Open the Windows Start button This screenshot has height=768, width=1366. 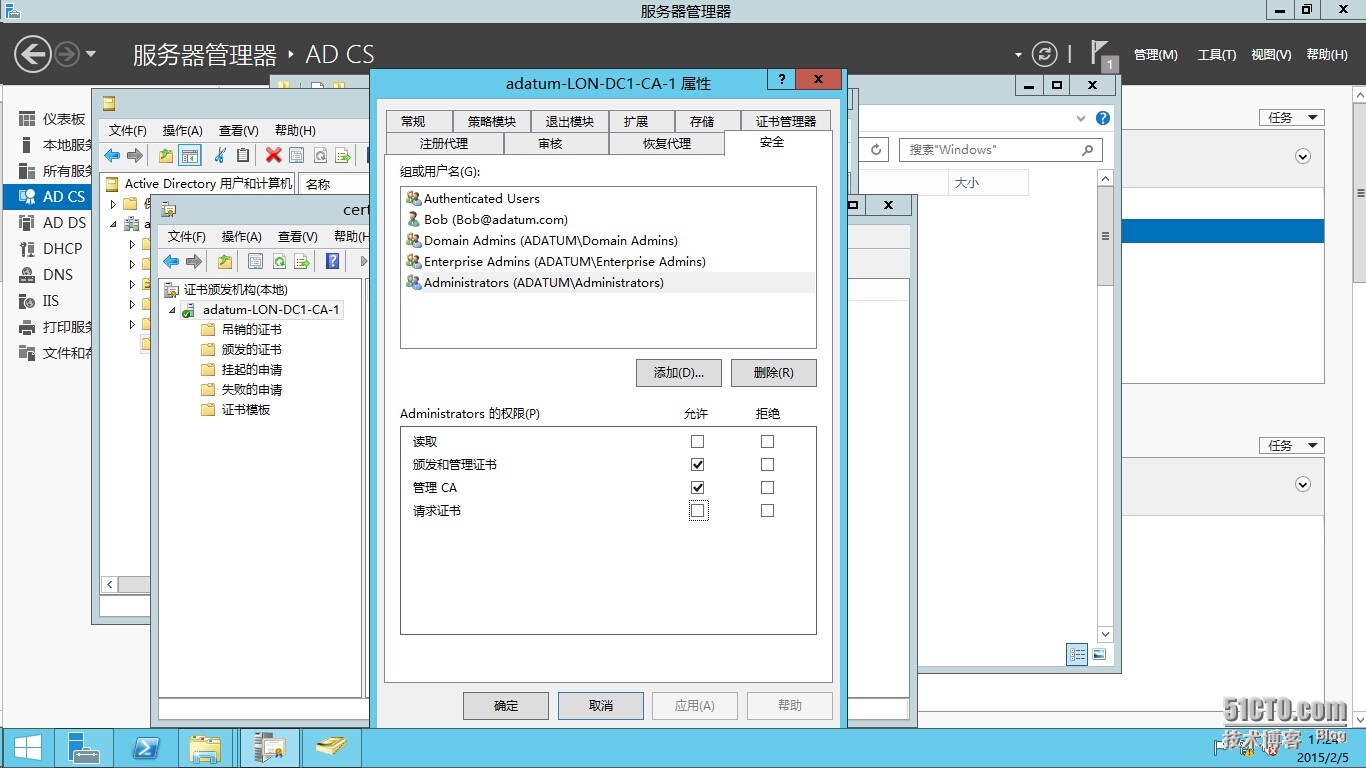pos(27,748)
